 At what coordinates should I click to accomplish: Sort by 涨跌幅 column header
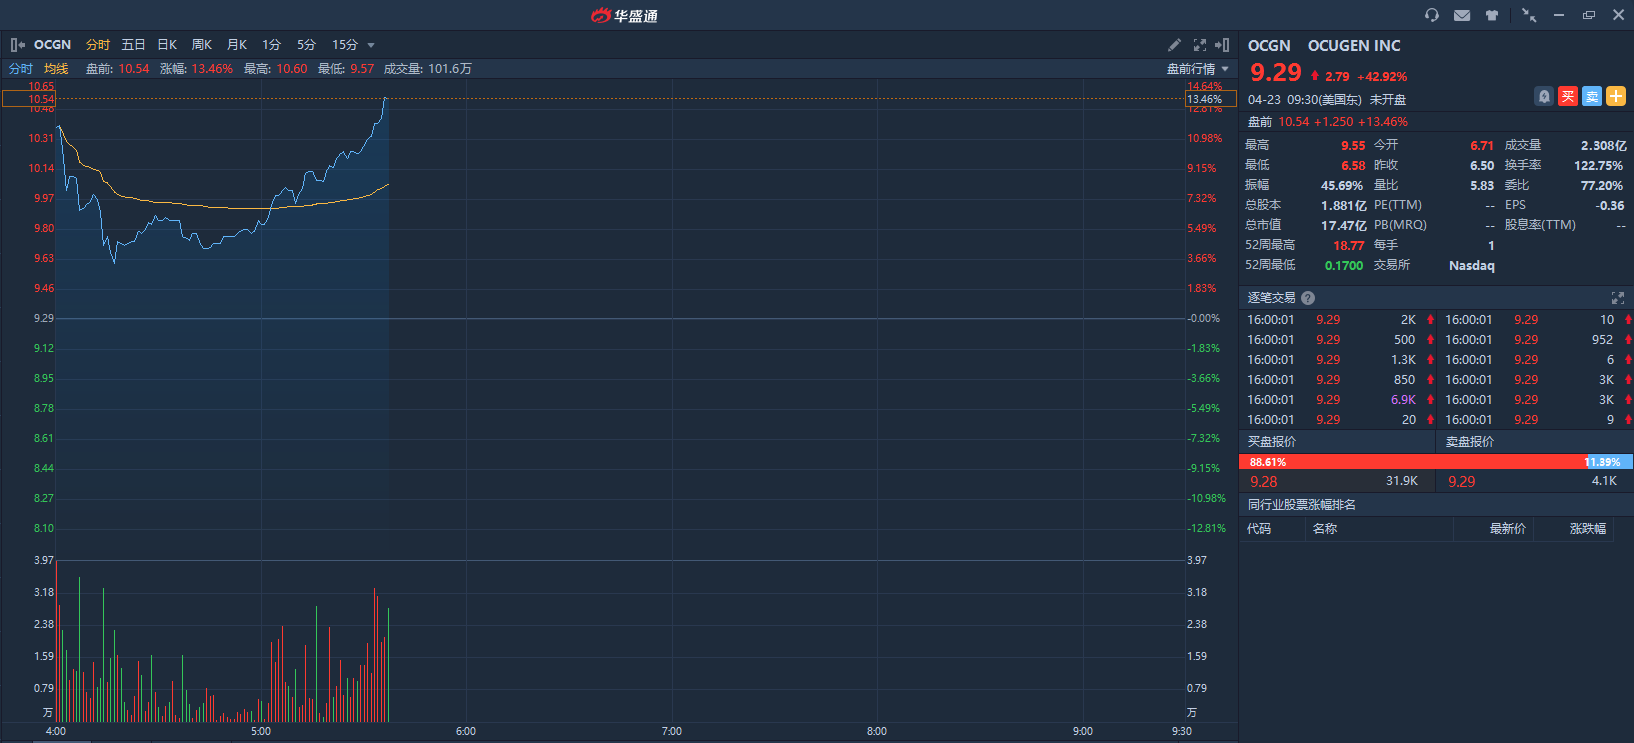pos(1588,529)
